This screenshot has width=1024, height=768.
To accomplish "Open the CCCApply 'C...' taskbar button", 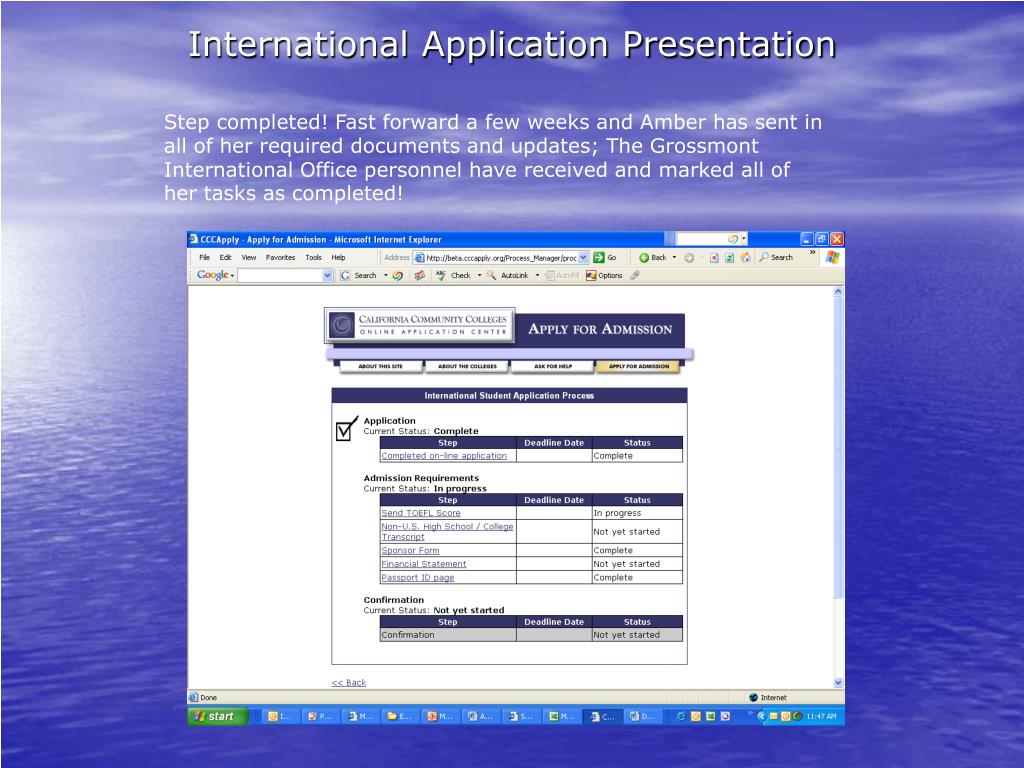I will pos(601,716).
